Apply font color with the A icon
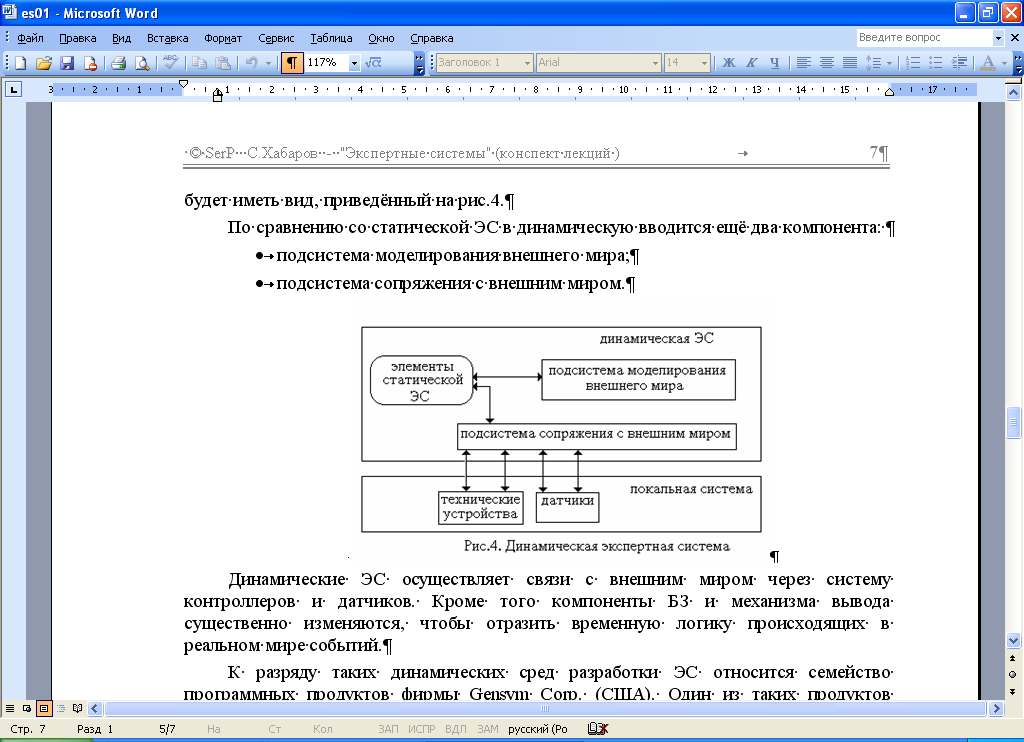The image size is (1024, 742). tap(988, 63)
